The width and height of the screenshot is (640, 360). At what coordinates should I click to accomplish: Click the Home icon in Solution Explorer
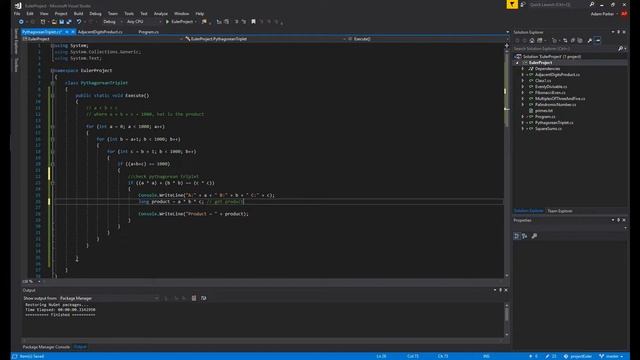click(x=532, y=40)
